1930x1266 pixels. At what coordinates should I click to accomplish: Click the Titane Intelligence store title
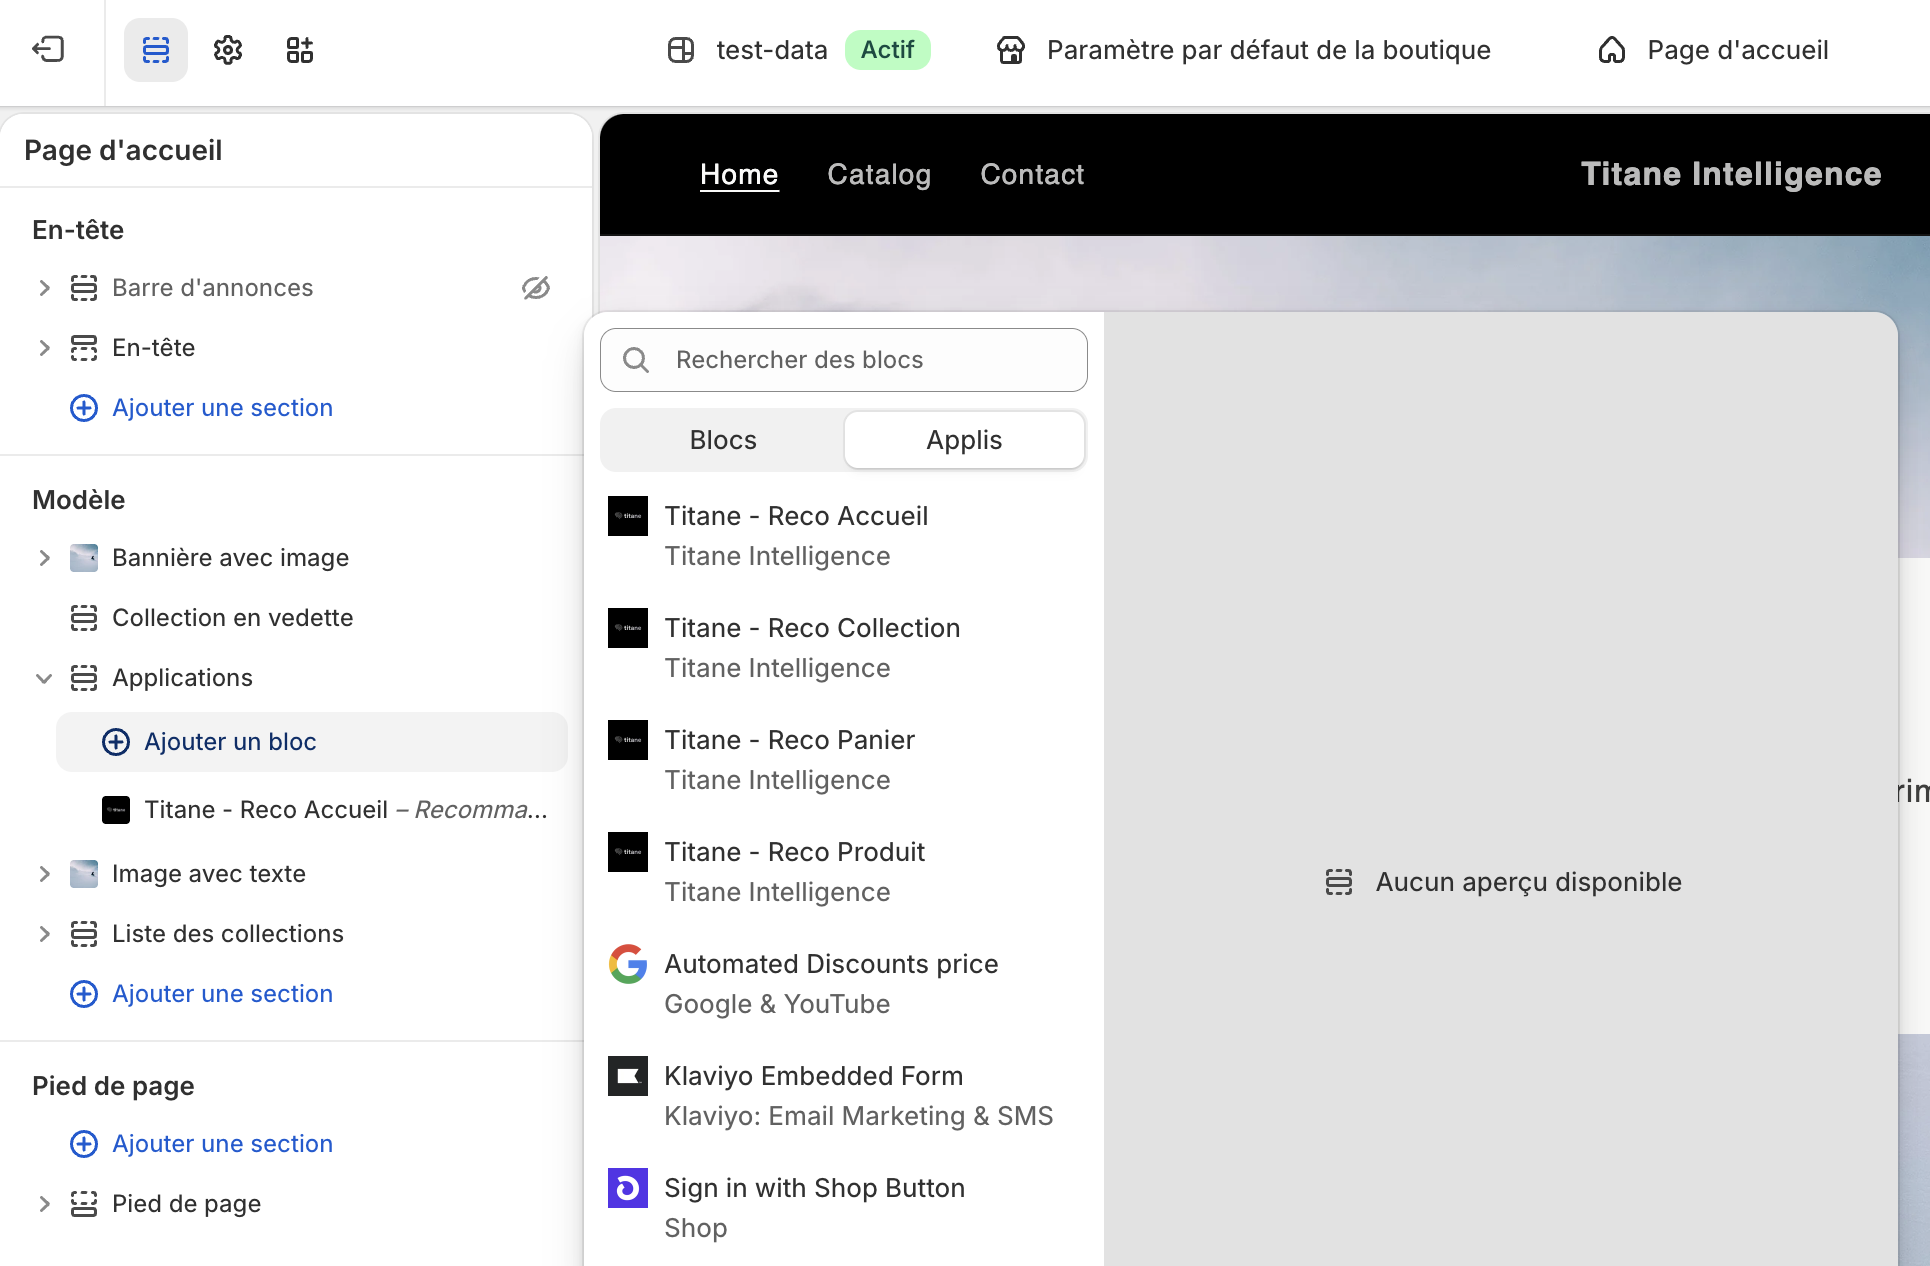pos(1731,174)
